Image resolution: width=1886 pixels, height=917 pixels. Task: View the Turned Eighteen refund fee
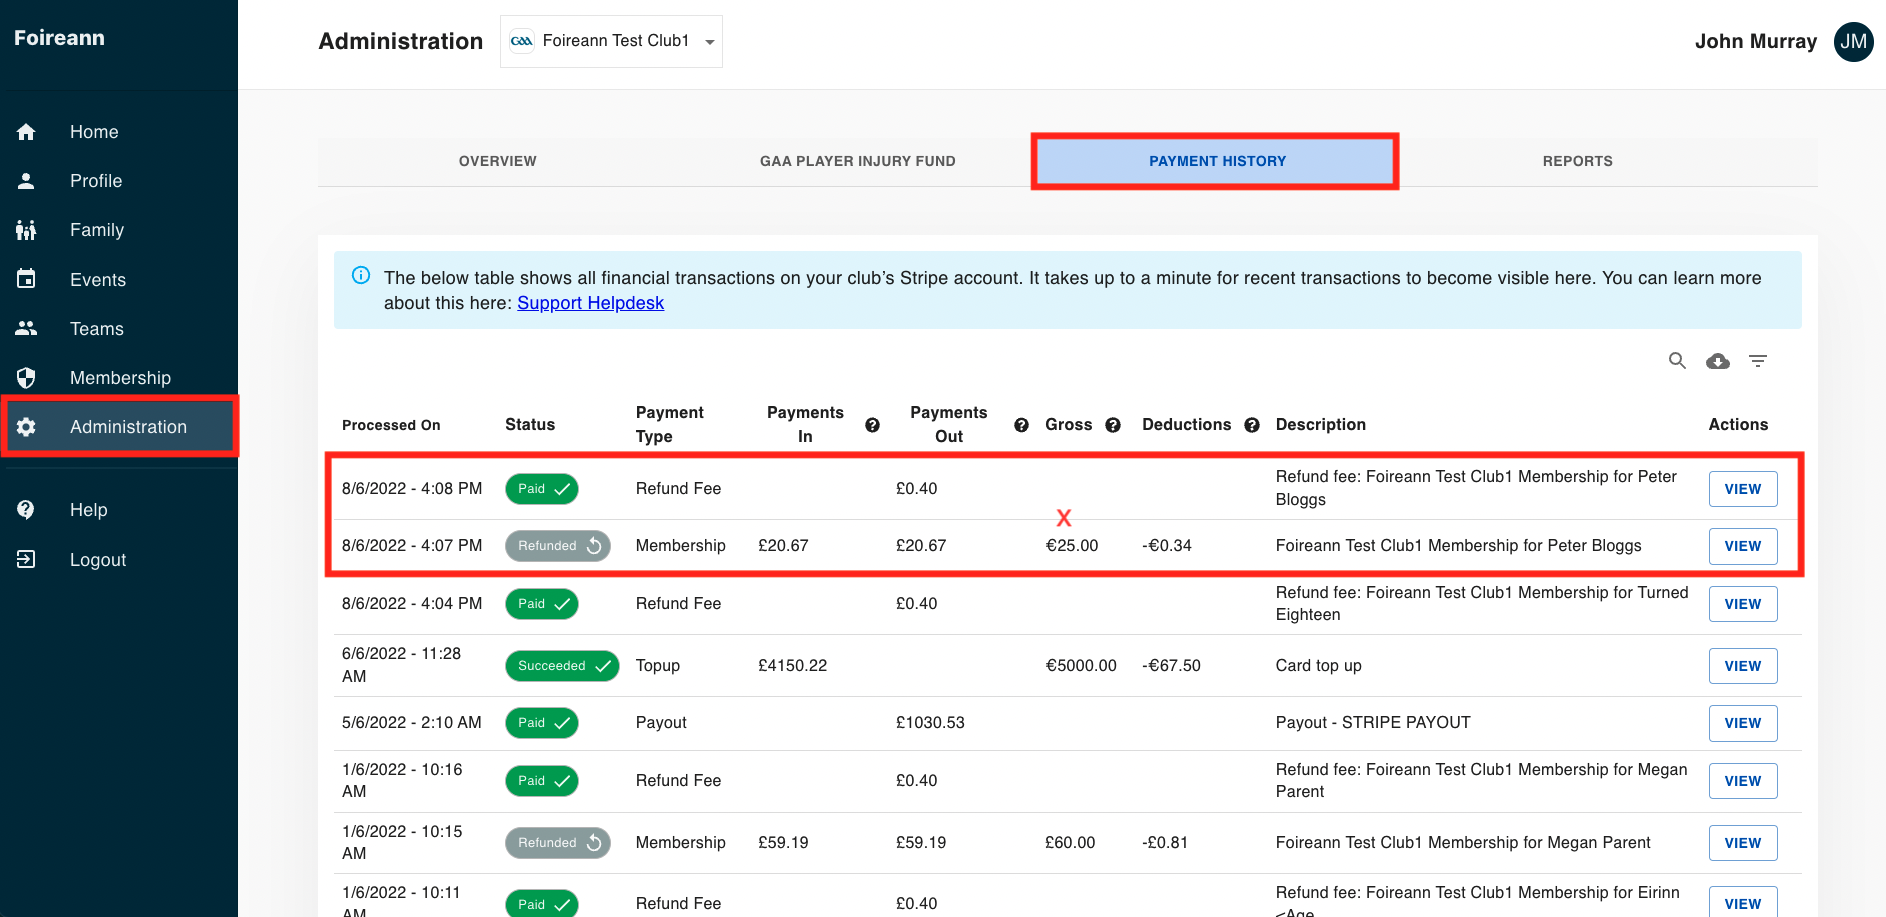(x=1743, y=604)
